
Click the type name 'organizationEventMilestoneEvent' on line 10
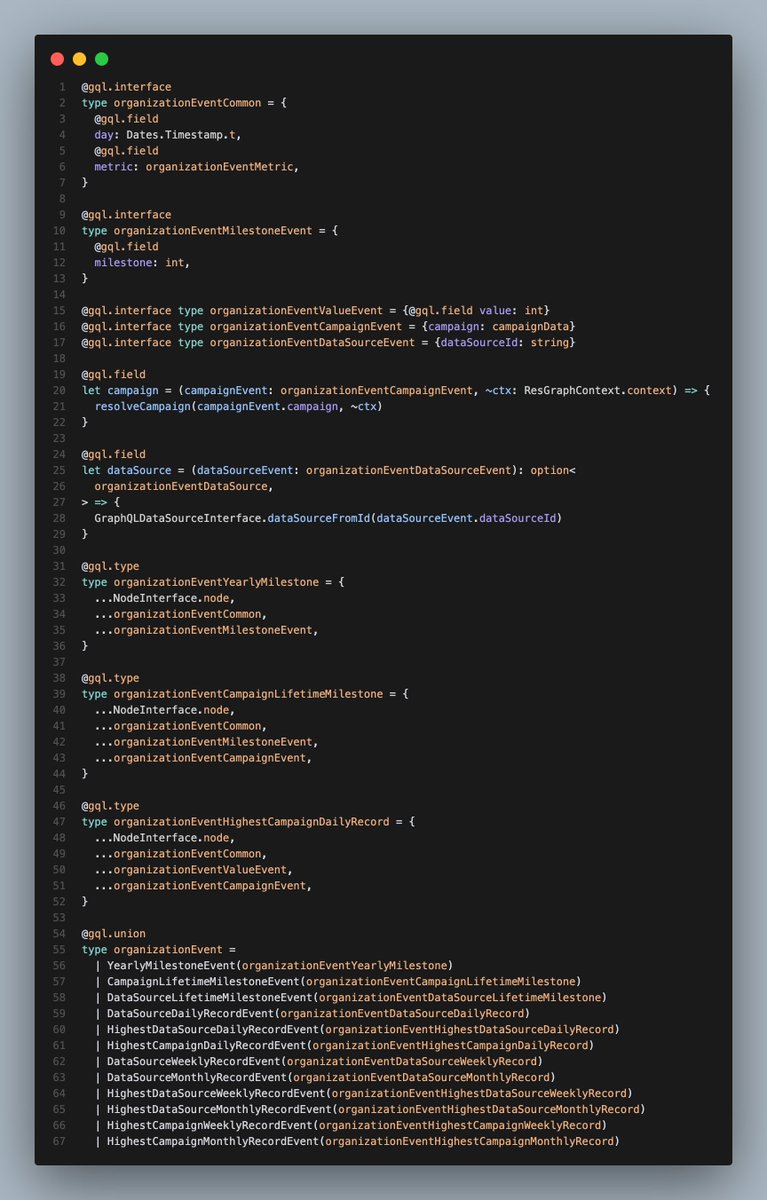coord(214,231)
